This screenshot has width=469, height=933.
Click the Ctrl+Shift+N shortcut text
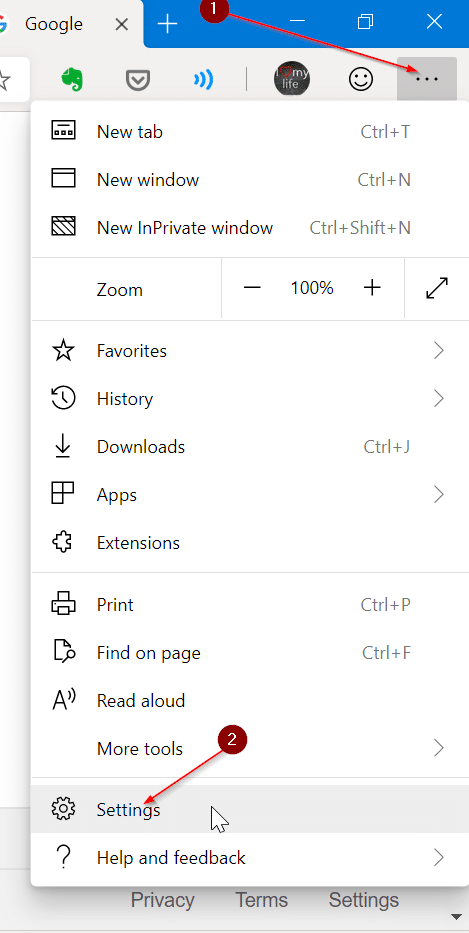[360, 228]
